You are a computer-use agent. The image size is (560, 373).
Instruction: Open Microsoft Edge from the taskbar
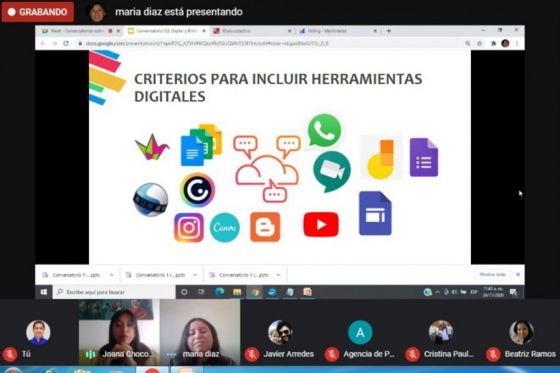219,292
